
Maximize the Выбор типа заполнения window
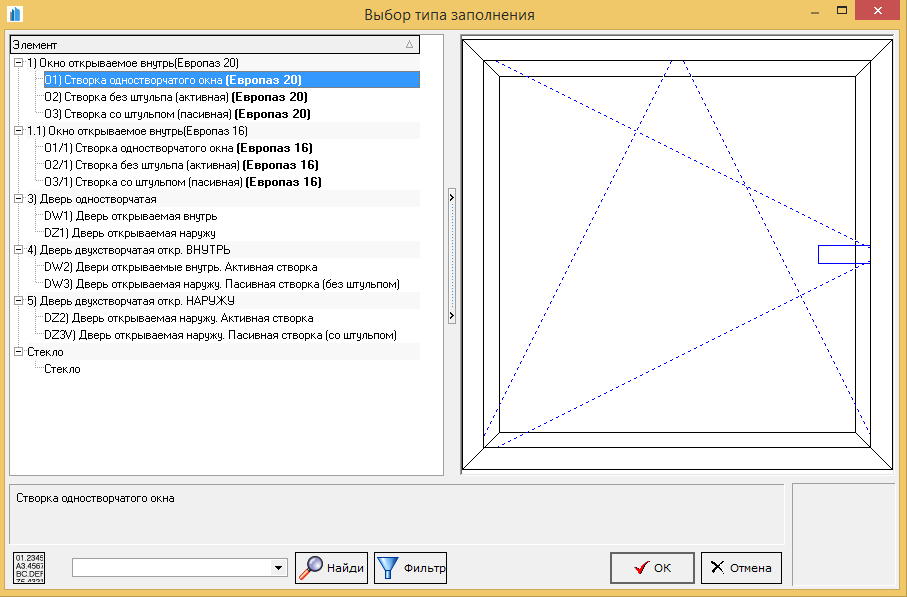[x=842, y=10]
